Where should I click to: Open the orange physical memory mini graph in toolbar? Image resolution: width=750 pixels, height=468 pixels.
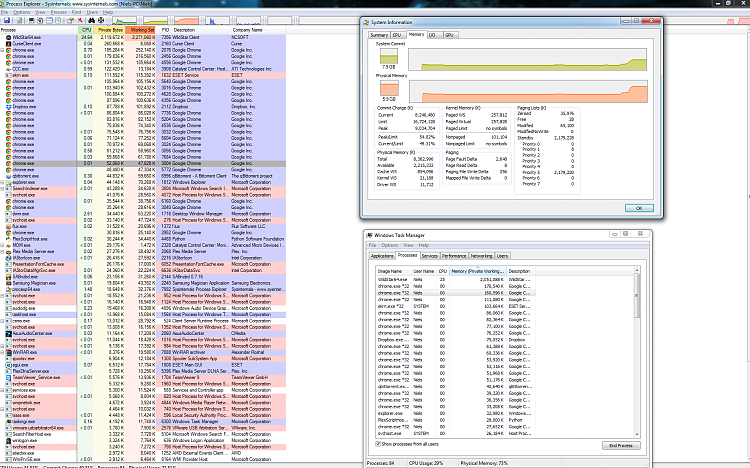point(187,21)
